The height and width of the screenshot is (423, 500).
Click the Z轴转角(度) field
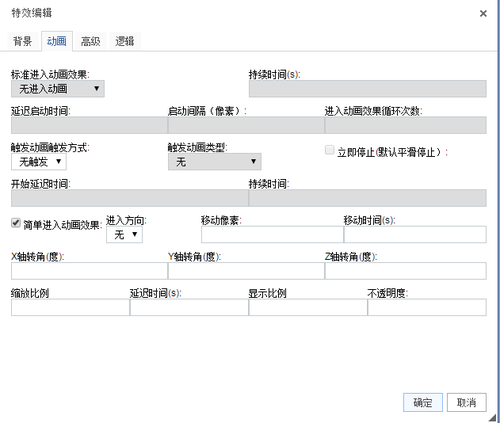click(x=406, y=271)
